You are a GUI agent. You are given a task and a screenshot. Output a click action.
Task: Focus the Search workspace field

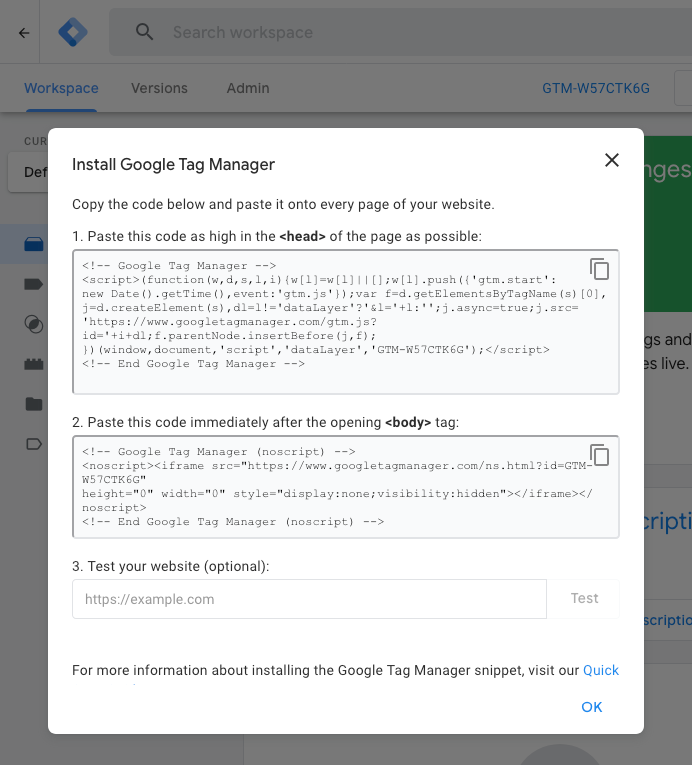[x=400, y=32]
